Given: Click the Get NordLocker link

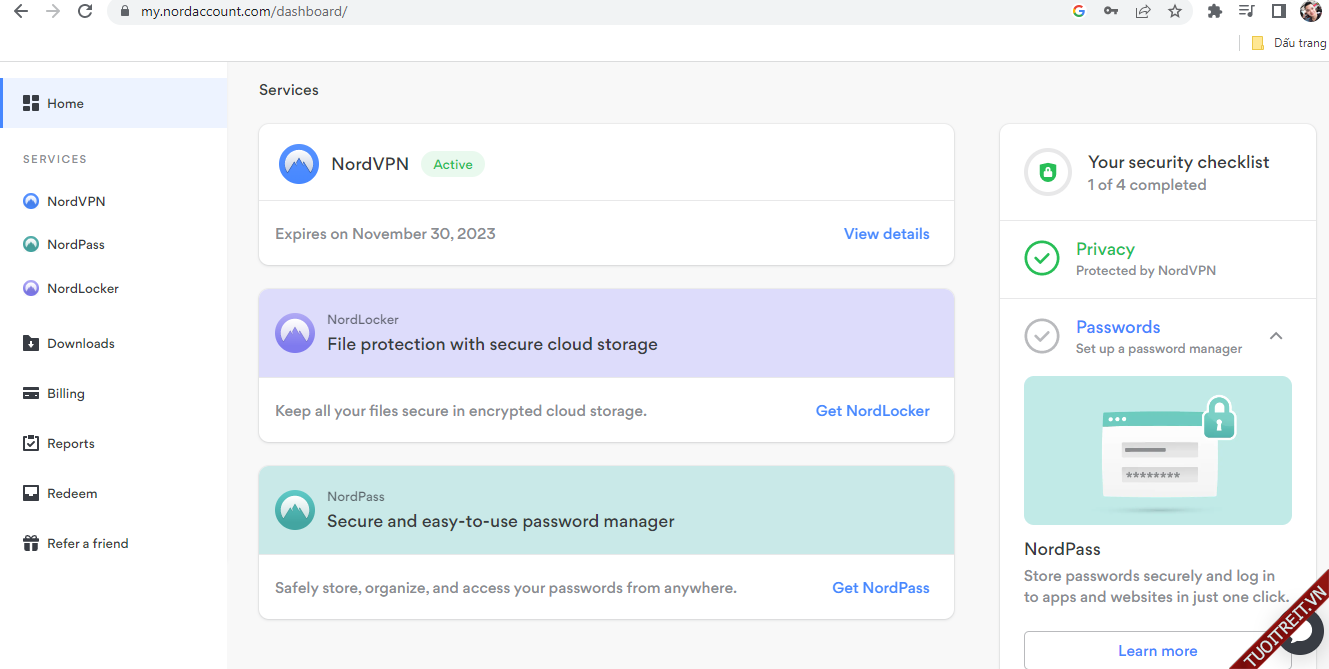Looking at the screenshot, I should click(x=872, y=411).
